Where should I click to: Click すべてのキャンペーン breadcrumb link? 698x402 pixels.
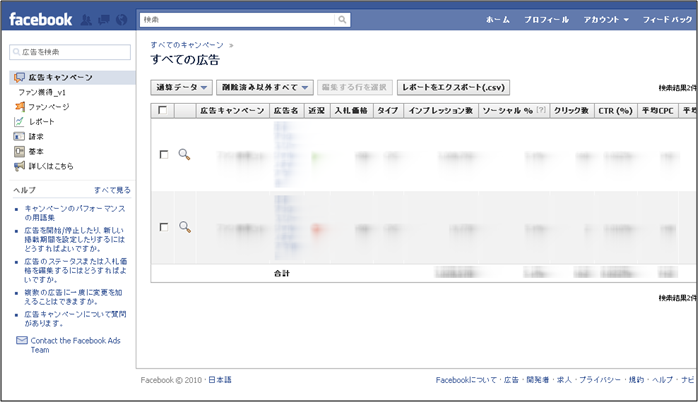coord(187,45)
